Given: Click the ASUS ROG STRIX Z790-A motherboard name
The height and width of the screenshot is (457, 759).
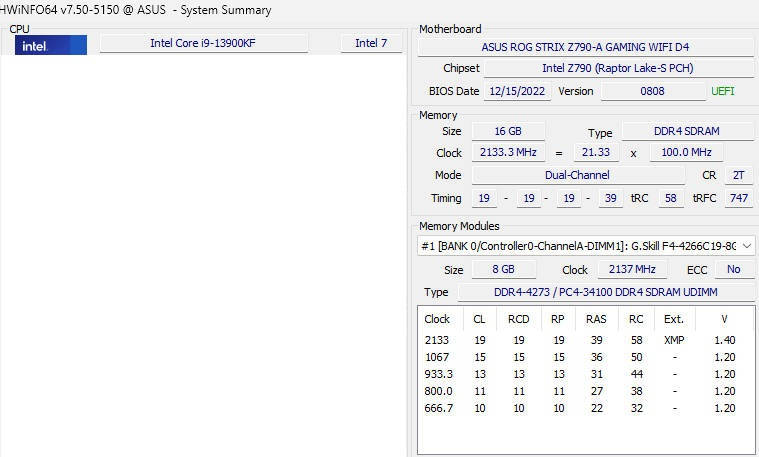Looking at the screenshot, I should click(x=585, y=47).
